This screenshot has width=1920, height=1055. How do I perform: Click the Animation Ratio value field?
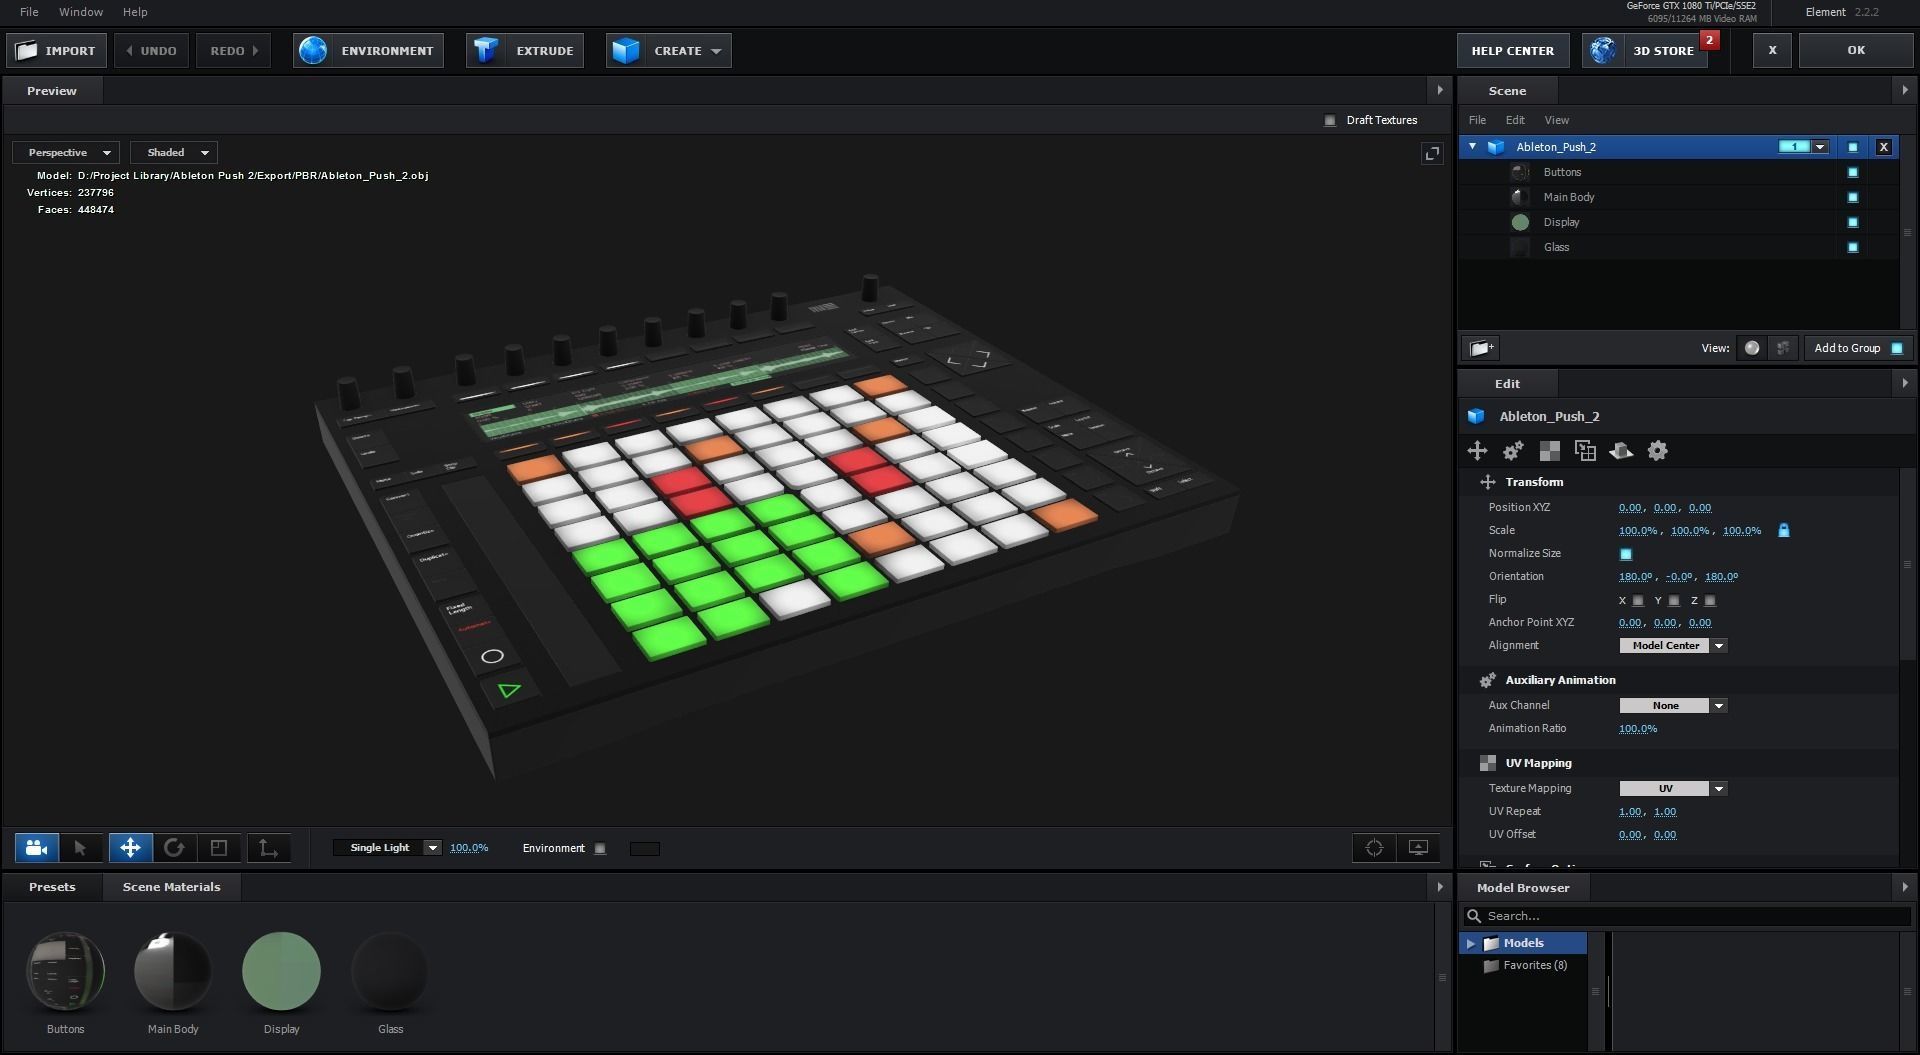point(1638,729)
